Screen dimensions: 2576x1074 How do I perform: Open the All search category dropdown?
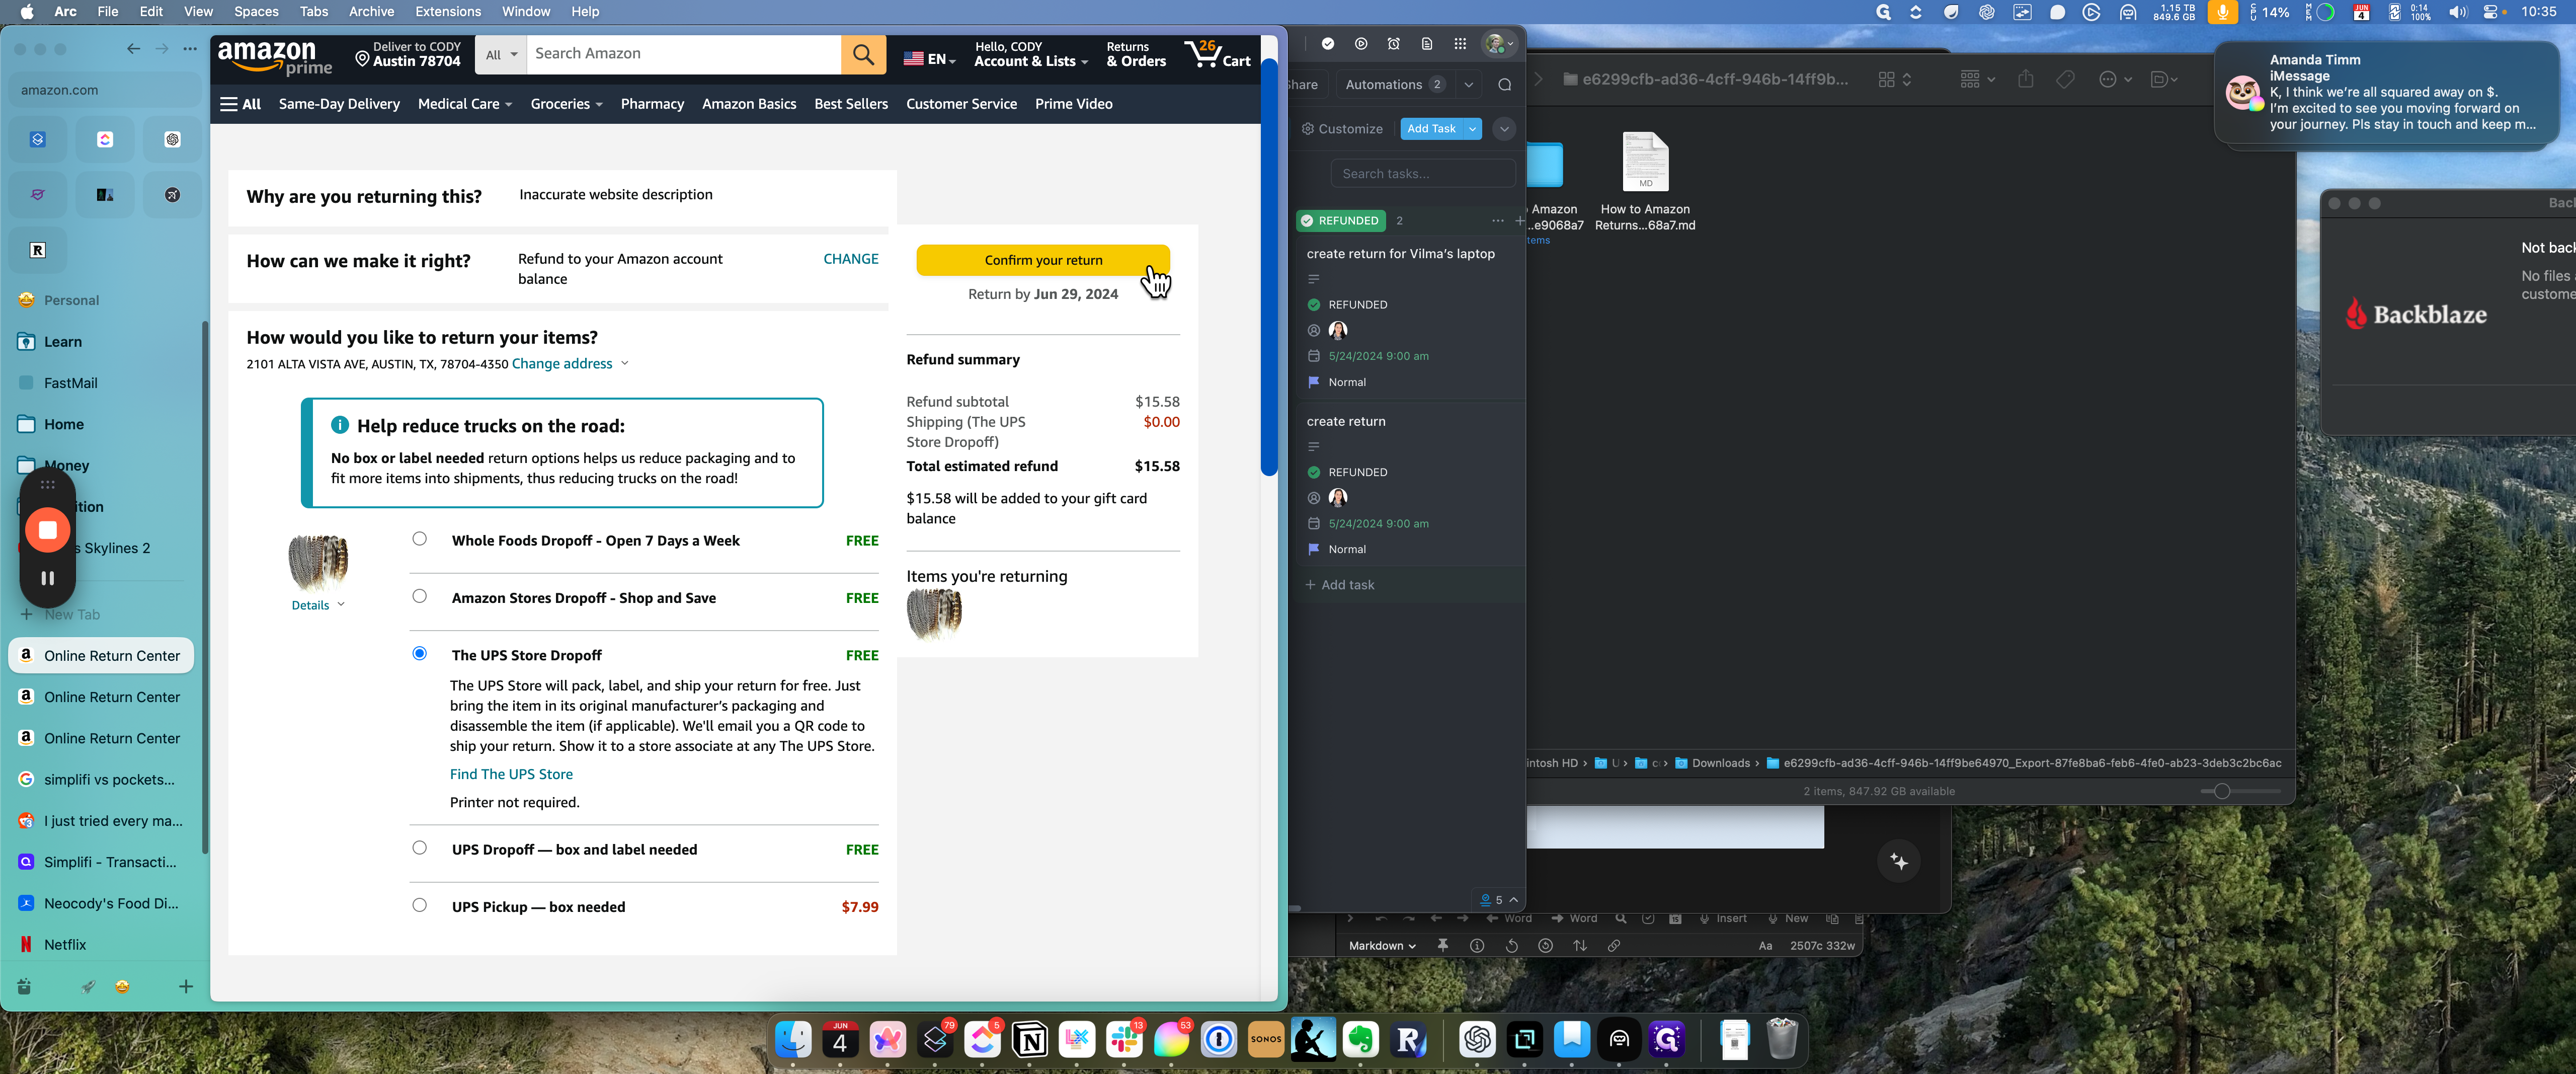click(501, 55)
